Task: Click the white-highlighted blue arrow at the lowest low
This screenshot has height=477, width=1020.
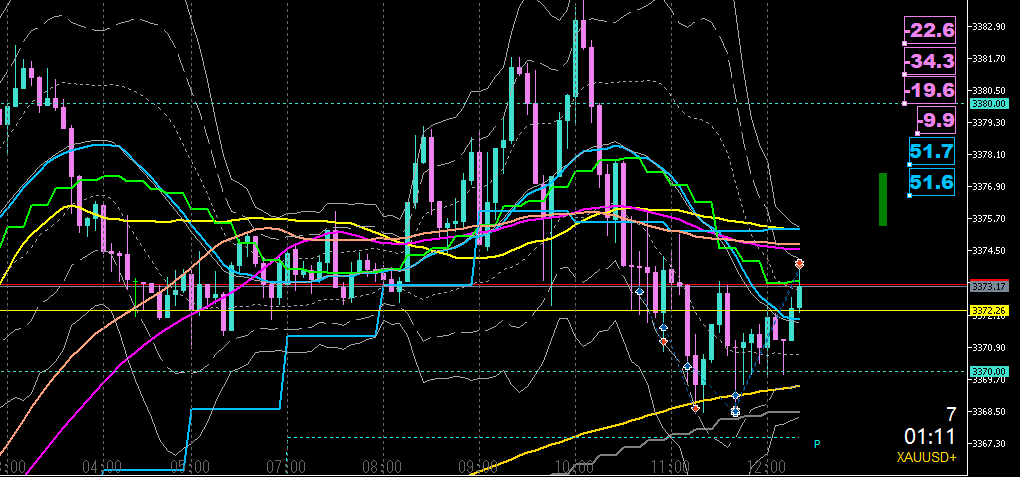Action: tap(735, 411)
